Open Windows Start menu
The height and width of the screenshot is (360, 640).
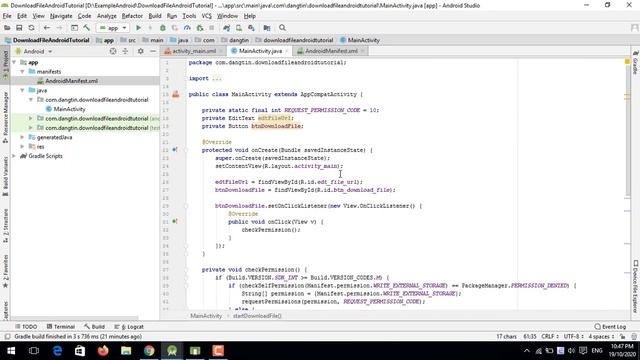(11, 351)
